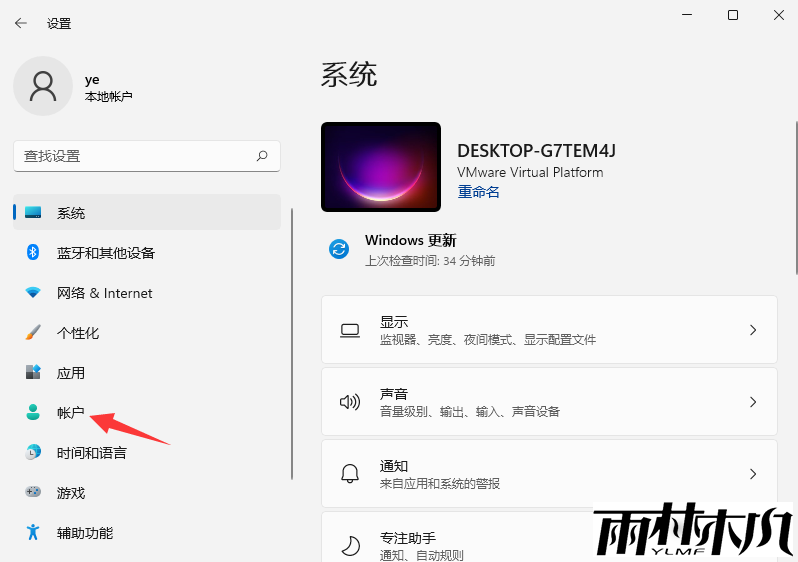Click the Windows Update sync icon
The height and width of the screenshot is (562, 798).
coord(339,250)
